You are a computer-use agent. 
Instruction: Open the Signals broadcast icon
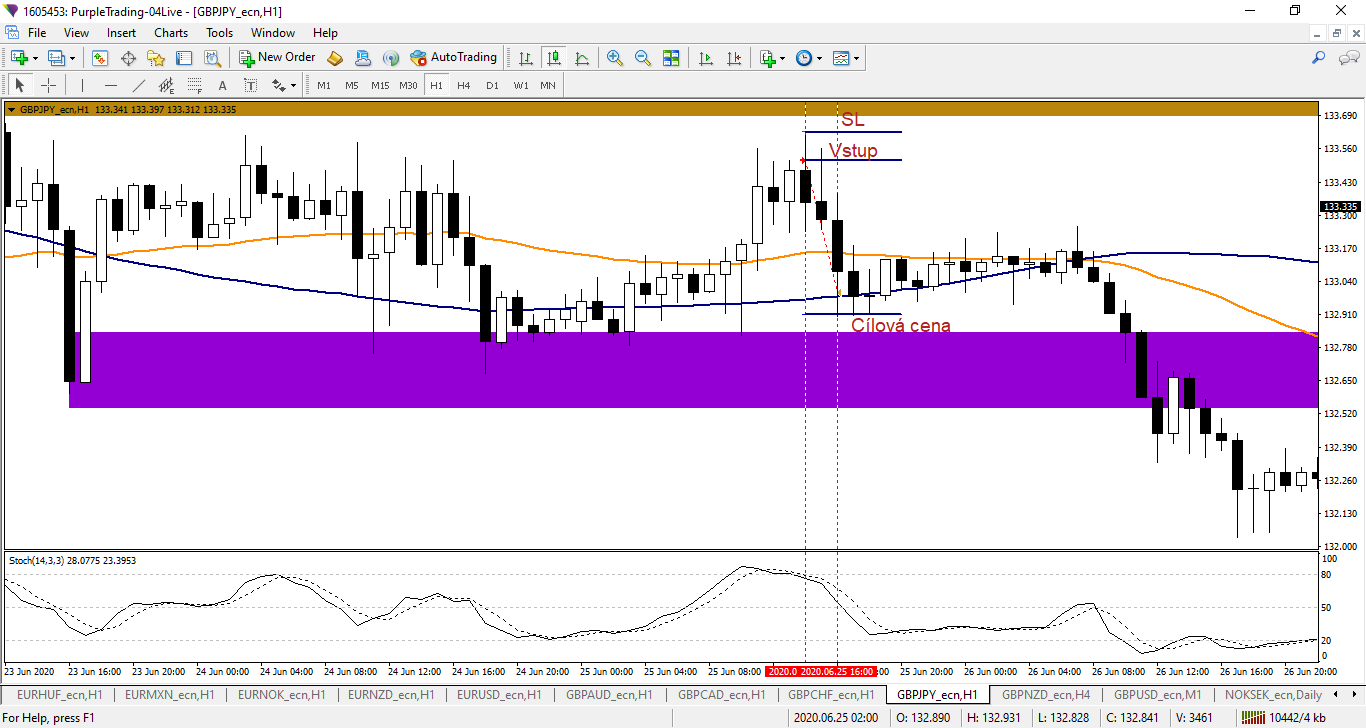(x=391, y=58)
